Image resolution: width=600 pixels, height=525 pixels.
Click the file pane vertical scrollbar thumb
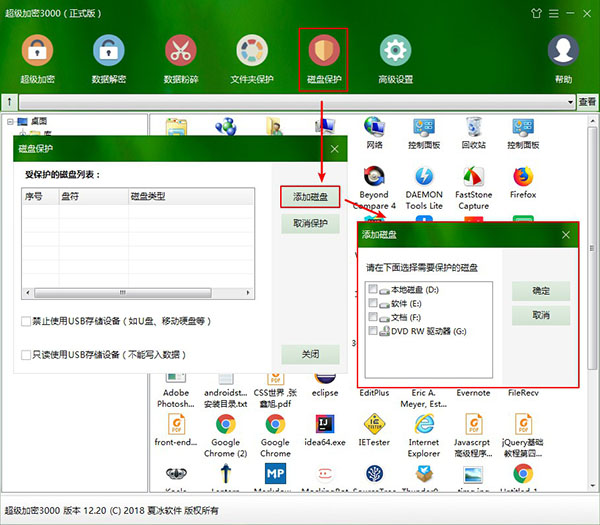pyautogui.click(x=592, y=249)
